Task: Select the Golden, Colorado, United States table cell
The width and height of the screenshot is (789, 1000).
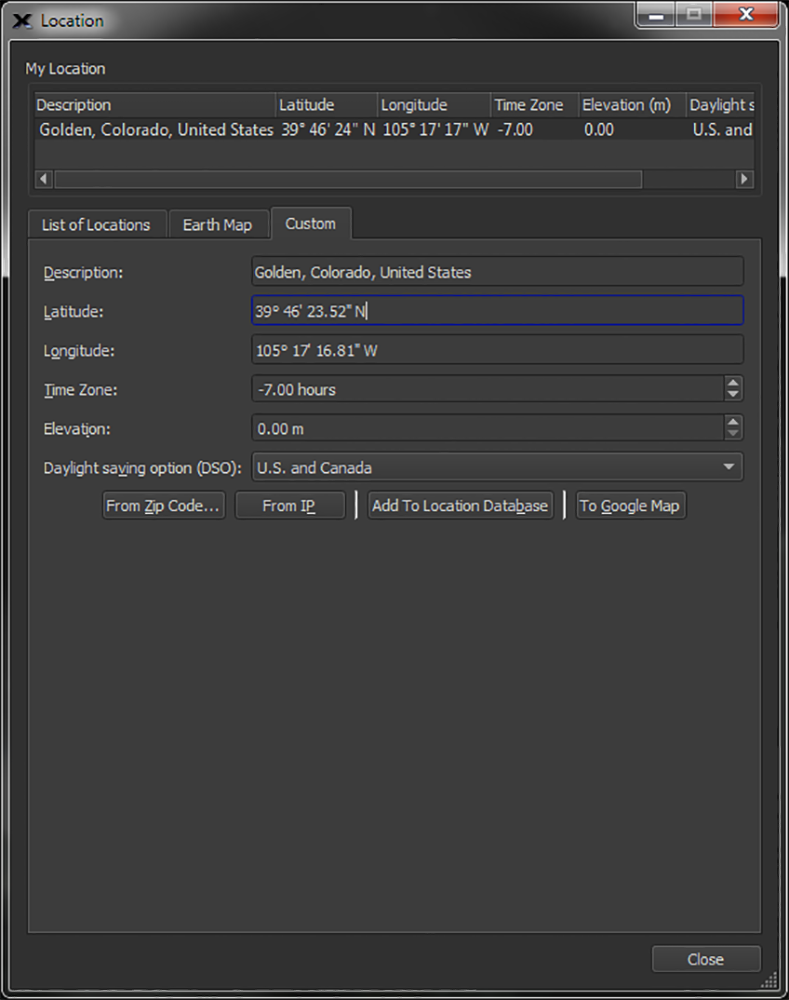Action: tap(156, 129)
